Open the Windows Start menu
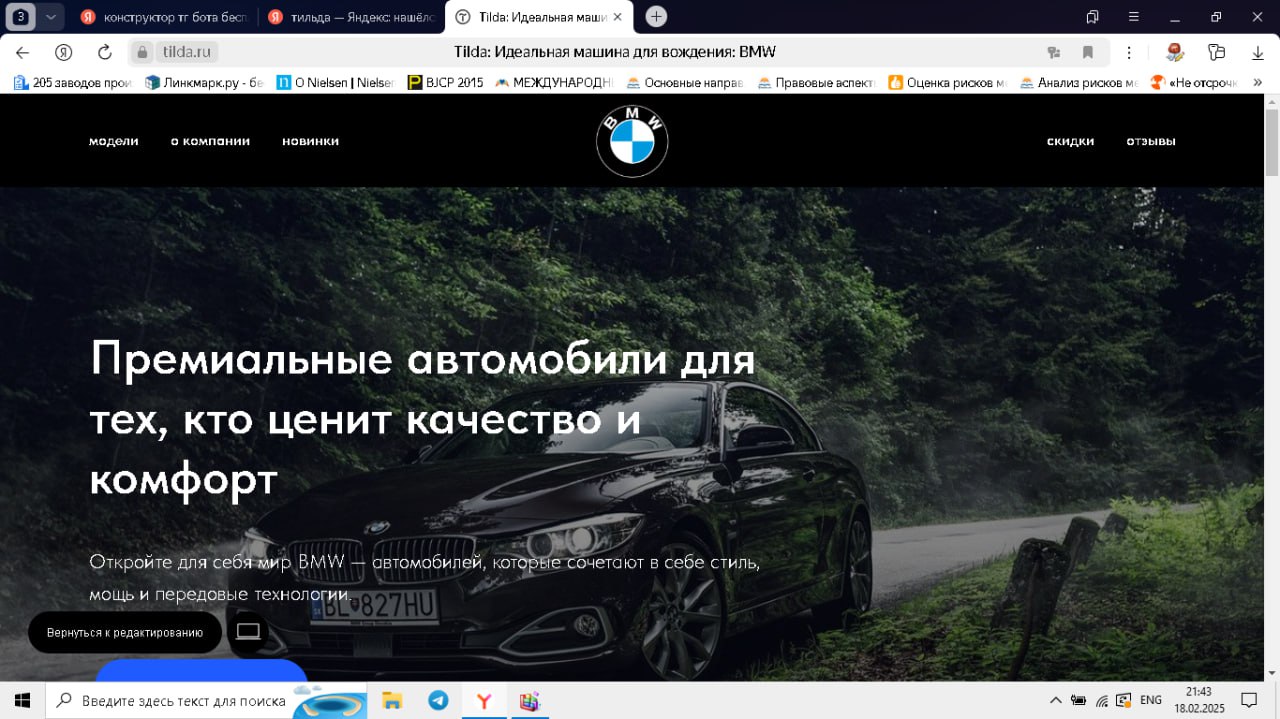This screenshot has height=719, width=1280. pyautogui.click(x=22, y=700)
